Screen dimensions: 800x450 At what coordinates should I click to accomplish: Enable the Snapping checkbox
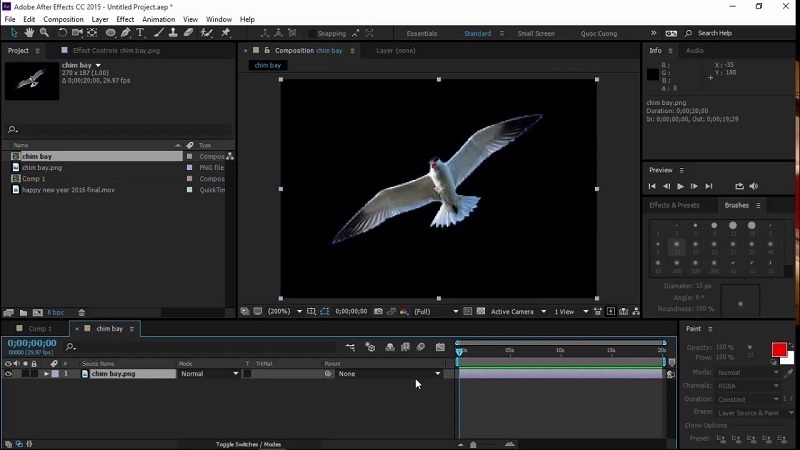pos(311,33)
